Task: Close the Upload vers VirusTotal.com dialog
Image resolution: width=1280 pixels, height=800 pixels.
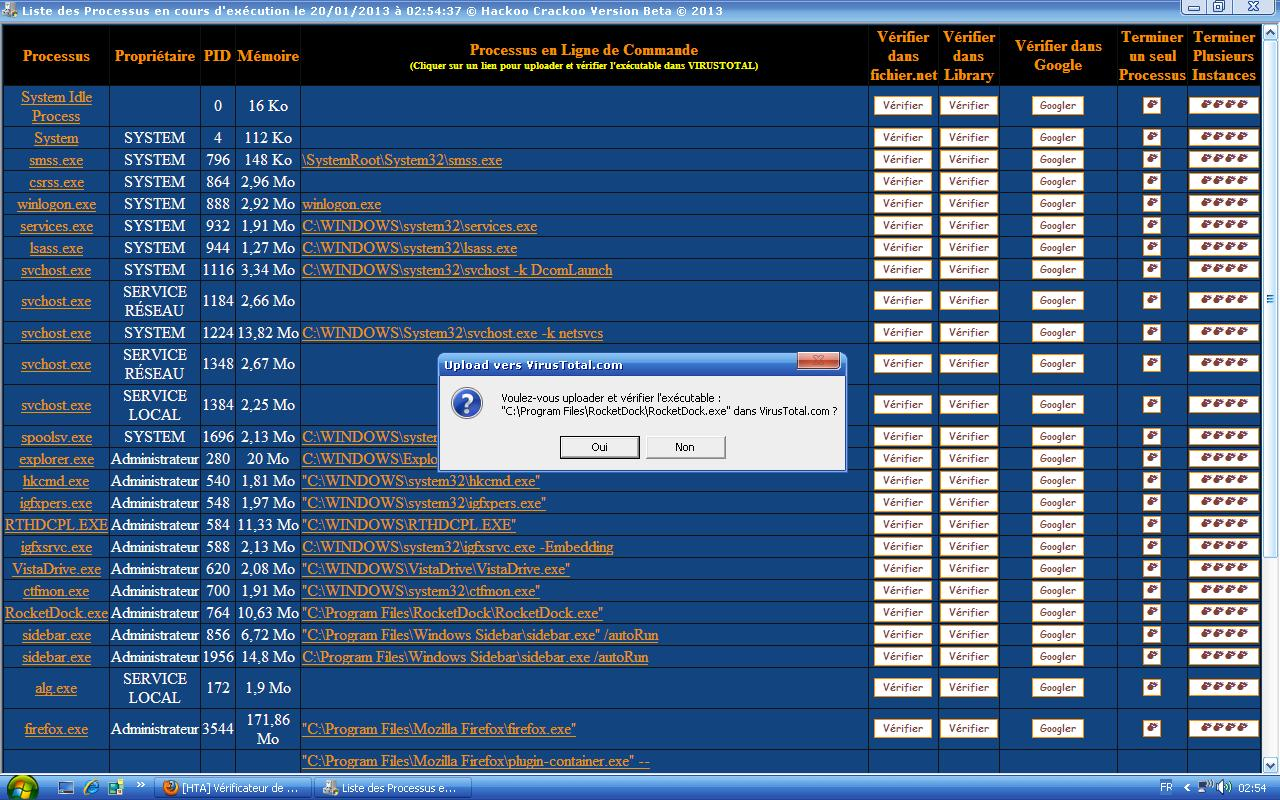Action: point(817,361)
